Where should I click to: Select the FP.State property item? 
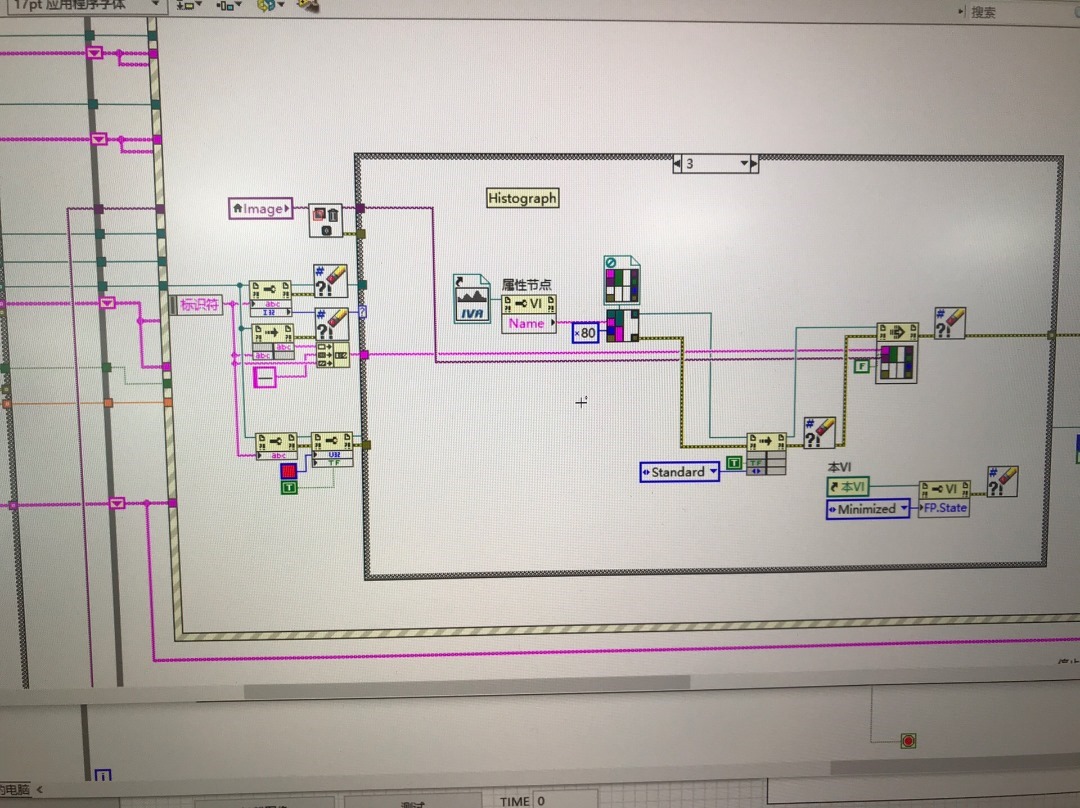pyautogui.click(x=944, y=508)
